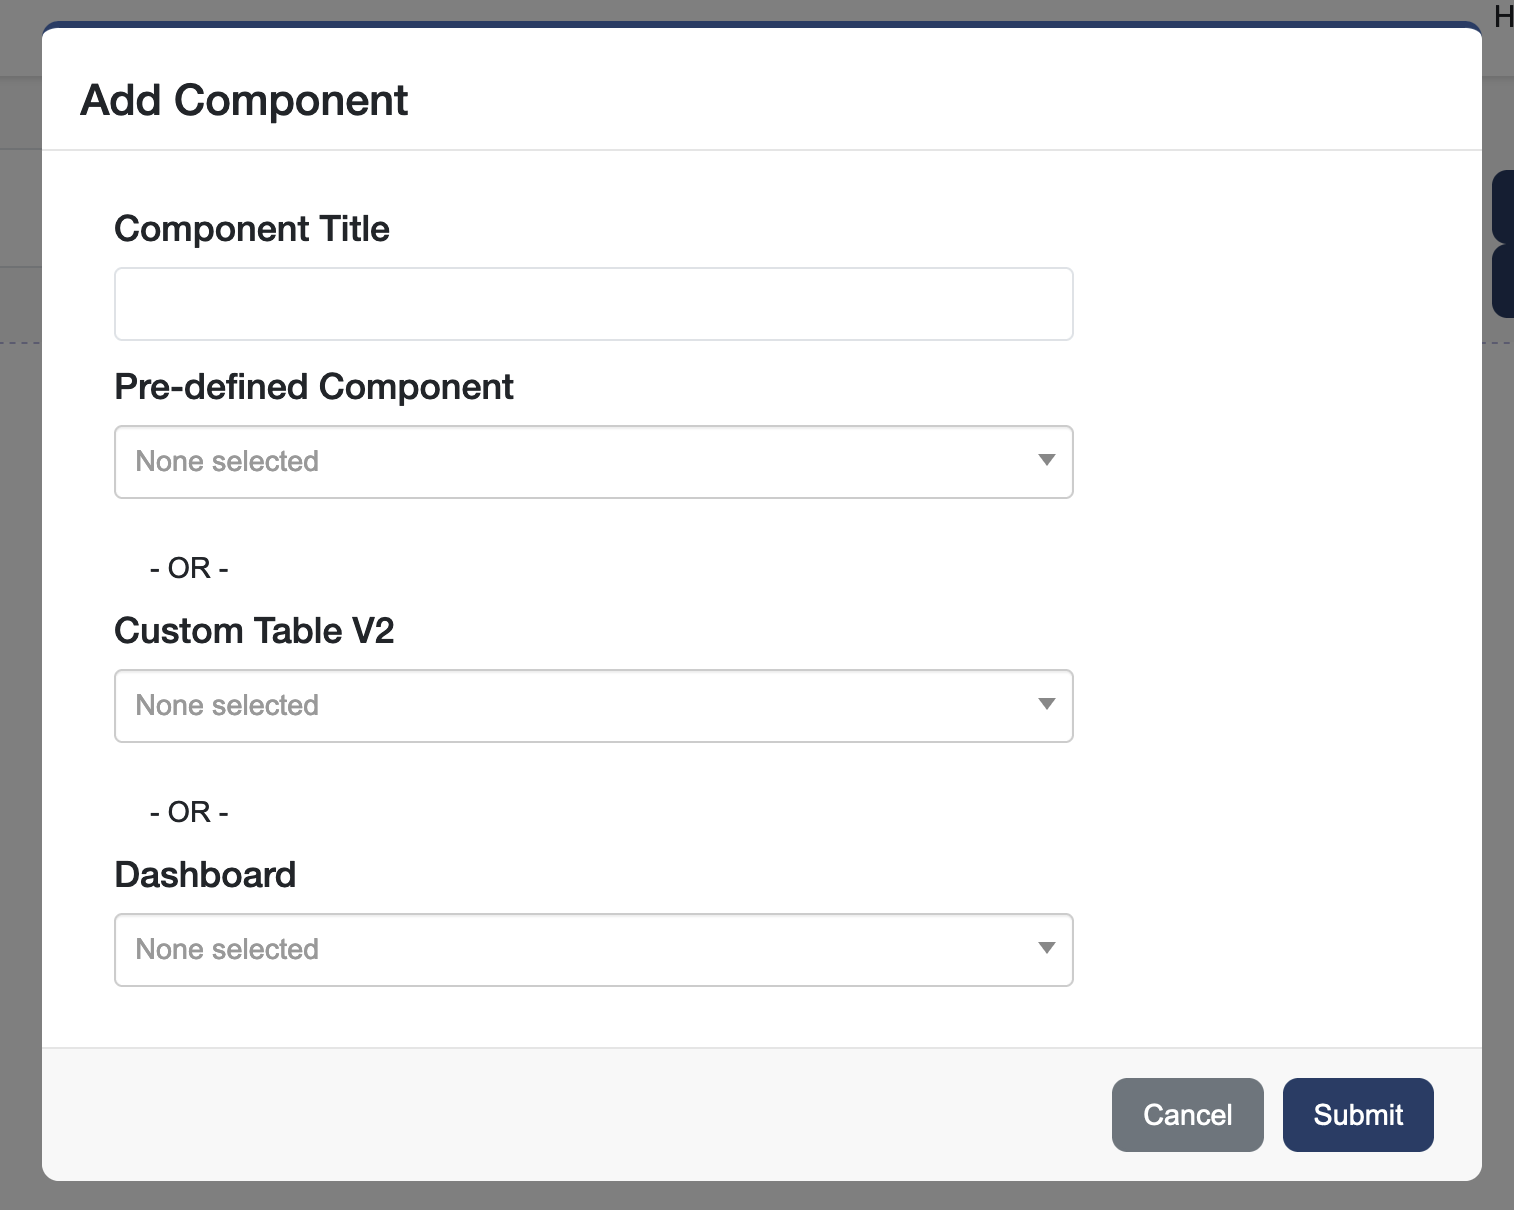1514x1210 pixels.
Task: Submit the Add Component form
Action: [1357, 1115]
